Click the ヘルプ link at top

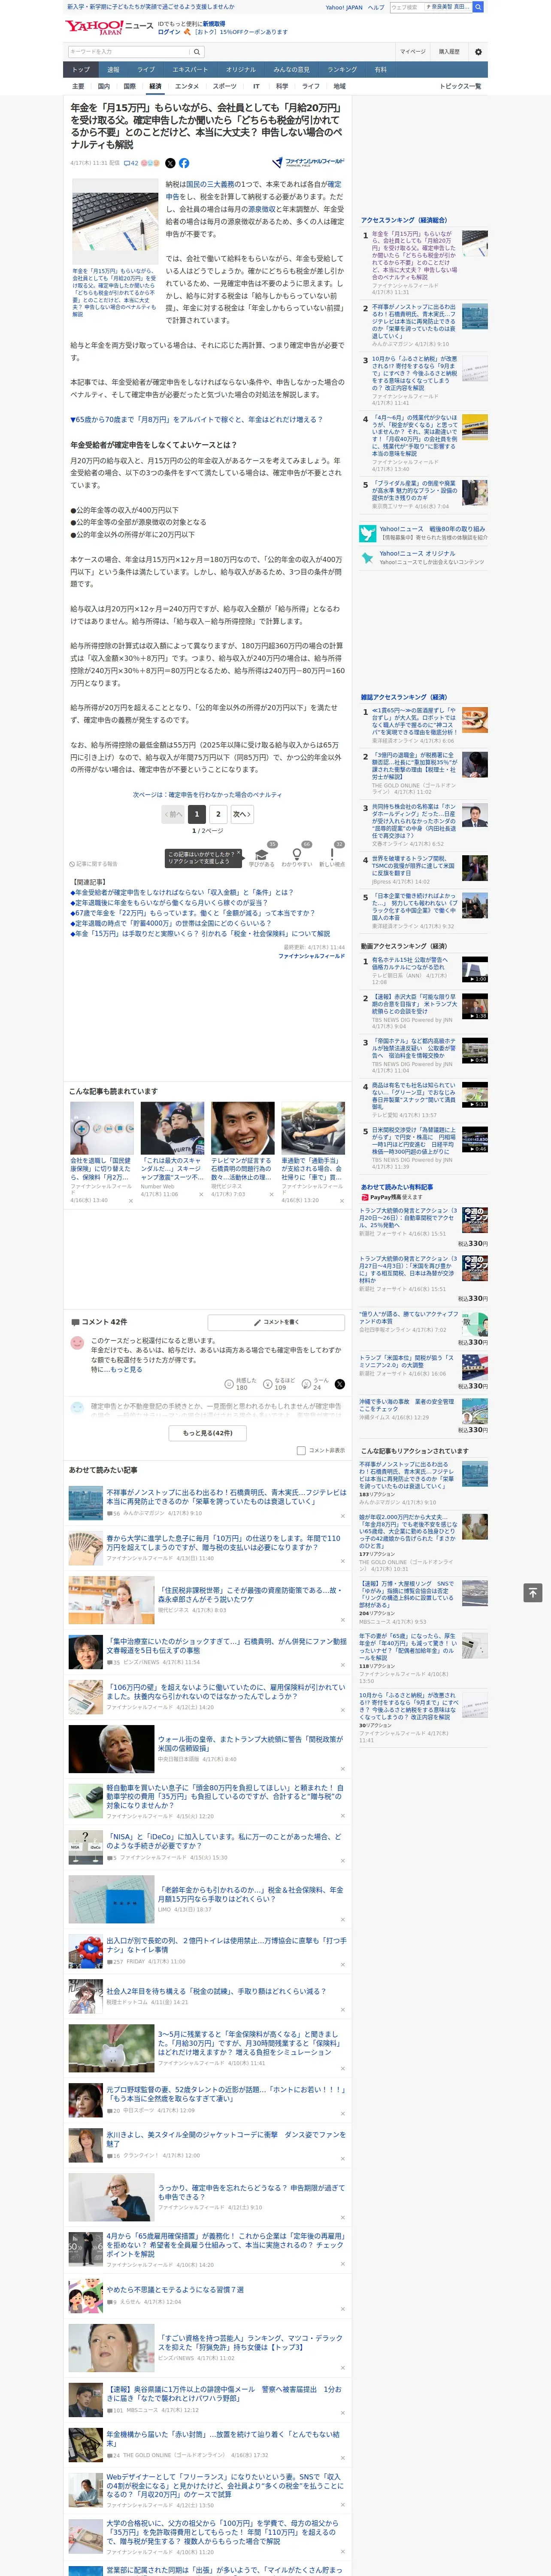376,7
